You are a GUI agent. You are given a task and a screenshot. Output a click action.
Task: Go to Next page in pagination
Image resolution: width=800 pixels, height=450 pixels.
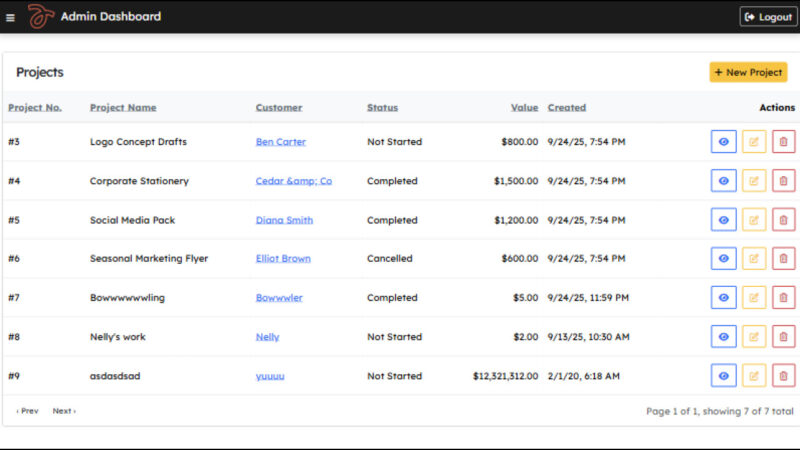click(x=64, y=411)
